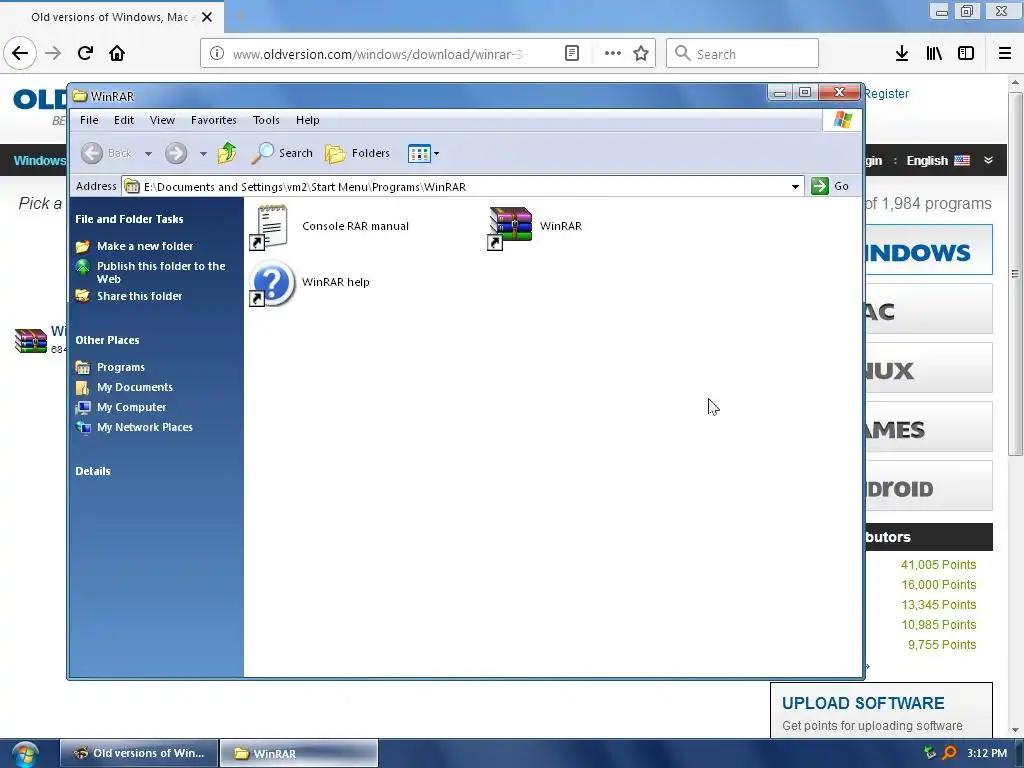Bookmark this page with the star icon

click(641, 54)
